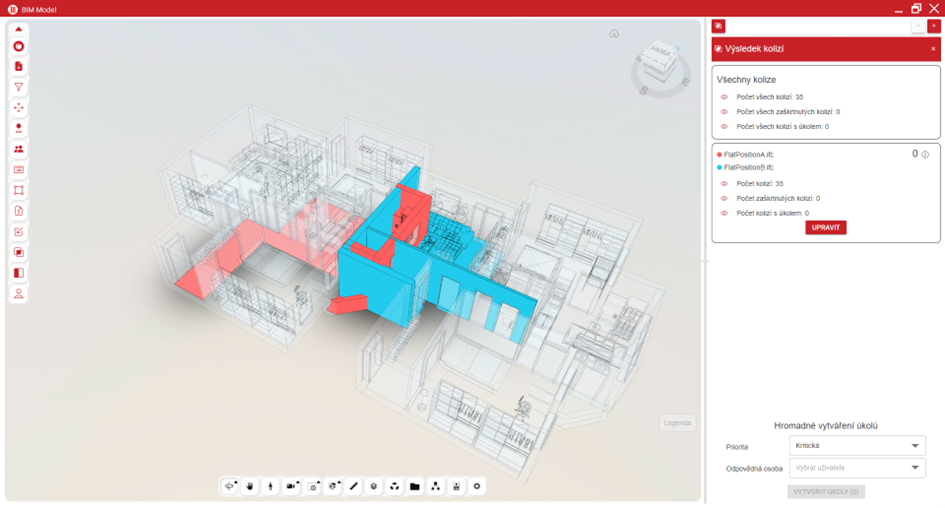The width and height of the screenshot is (945, 508).
Task: Open the Priorita dropdown showing Kritická
Action: [857, 446]
